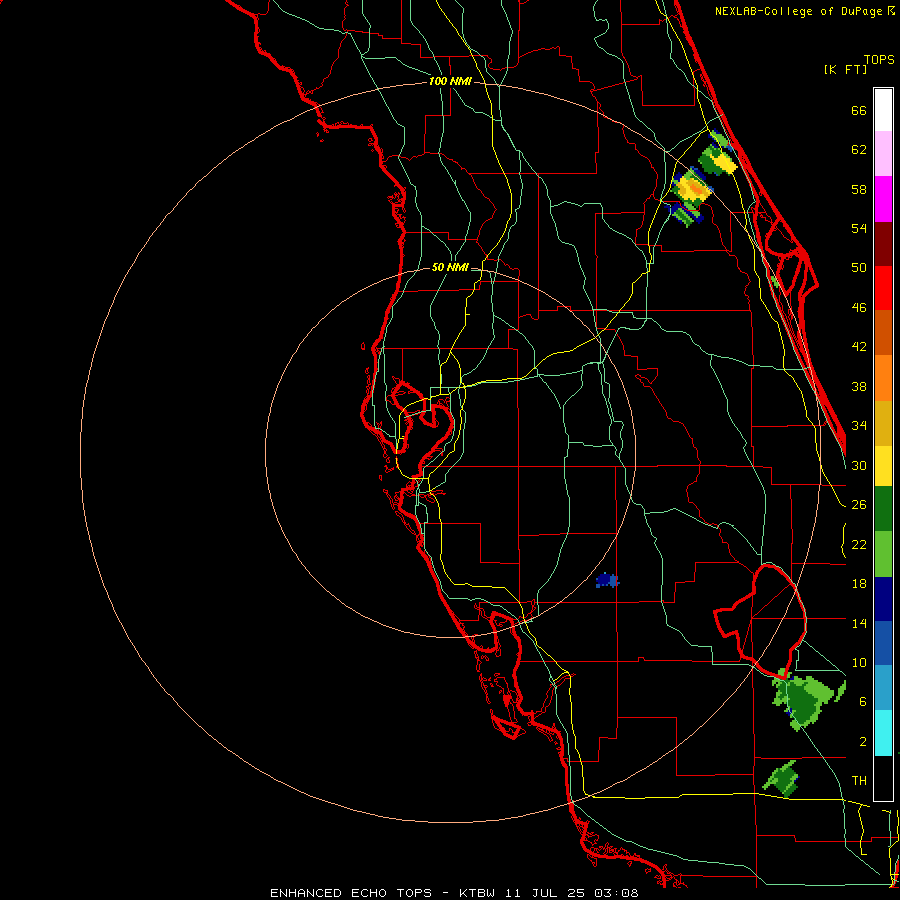Click the medium blue legend swatch
This screenshot has width=900, height=900.
click(883, 643)
